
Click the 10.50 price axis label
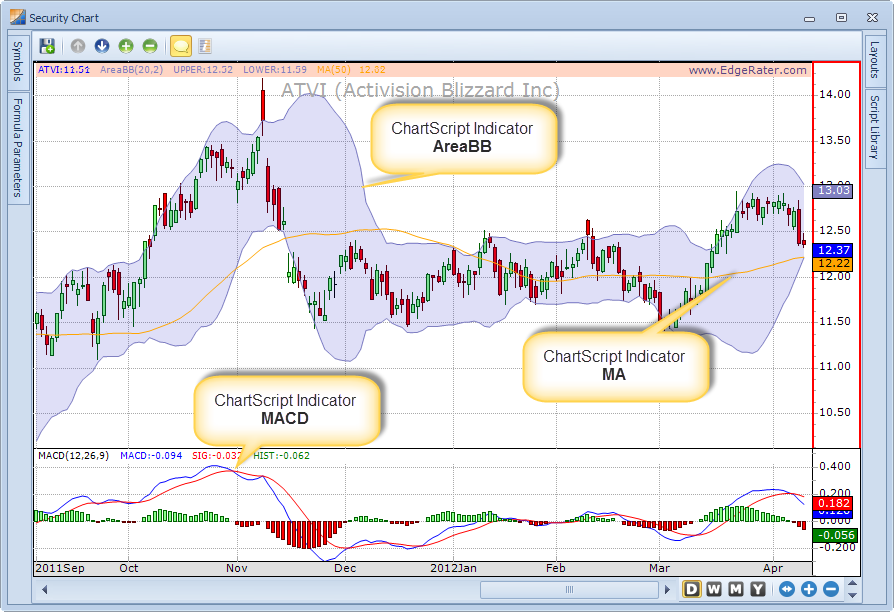coord(835,412)
